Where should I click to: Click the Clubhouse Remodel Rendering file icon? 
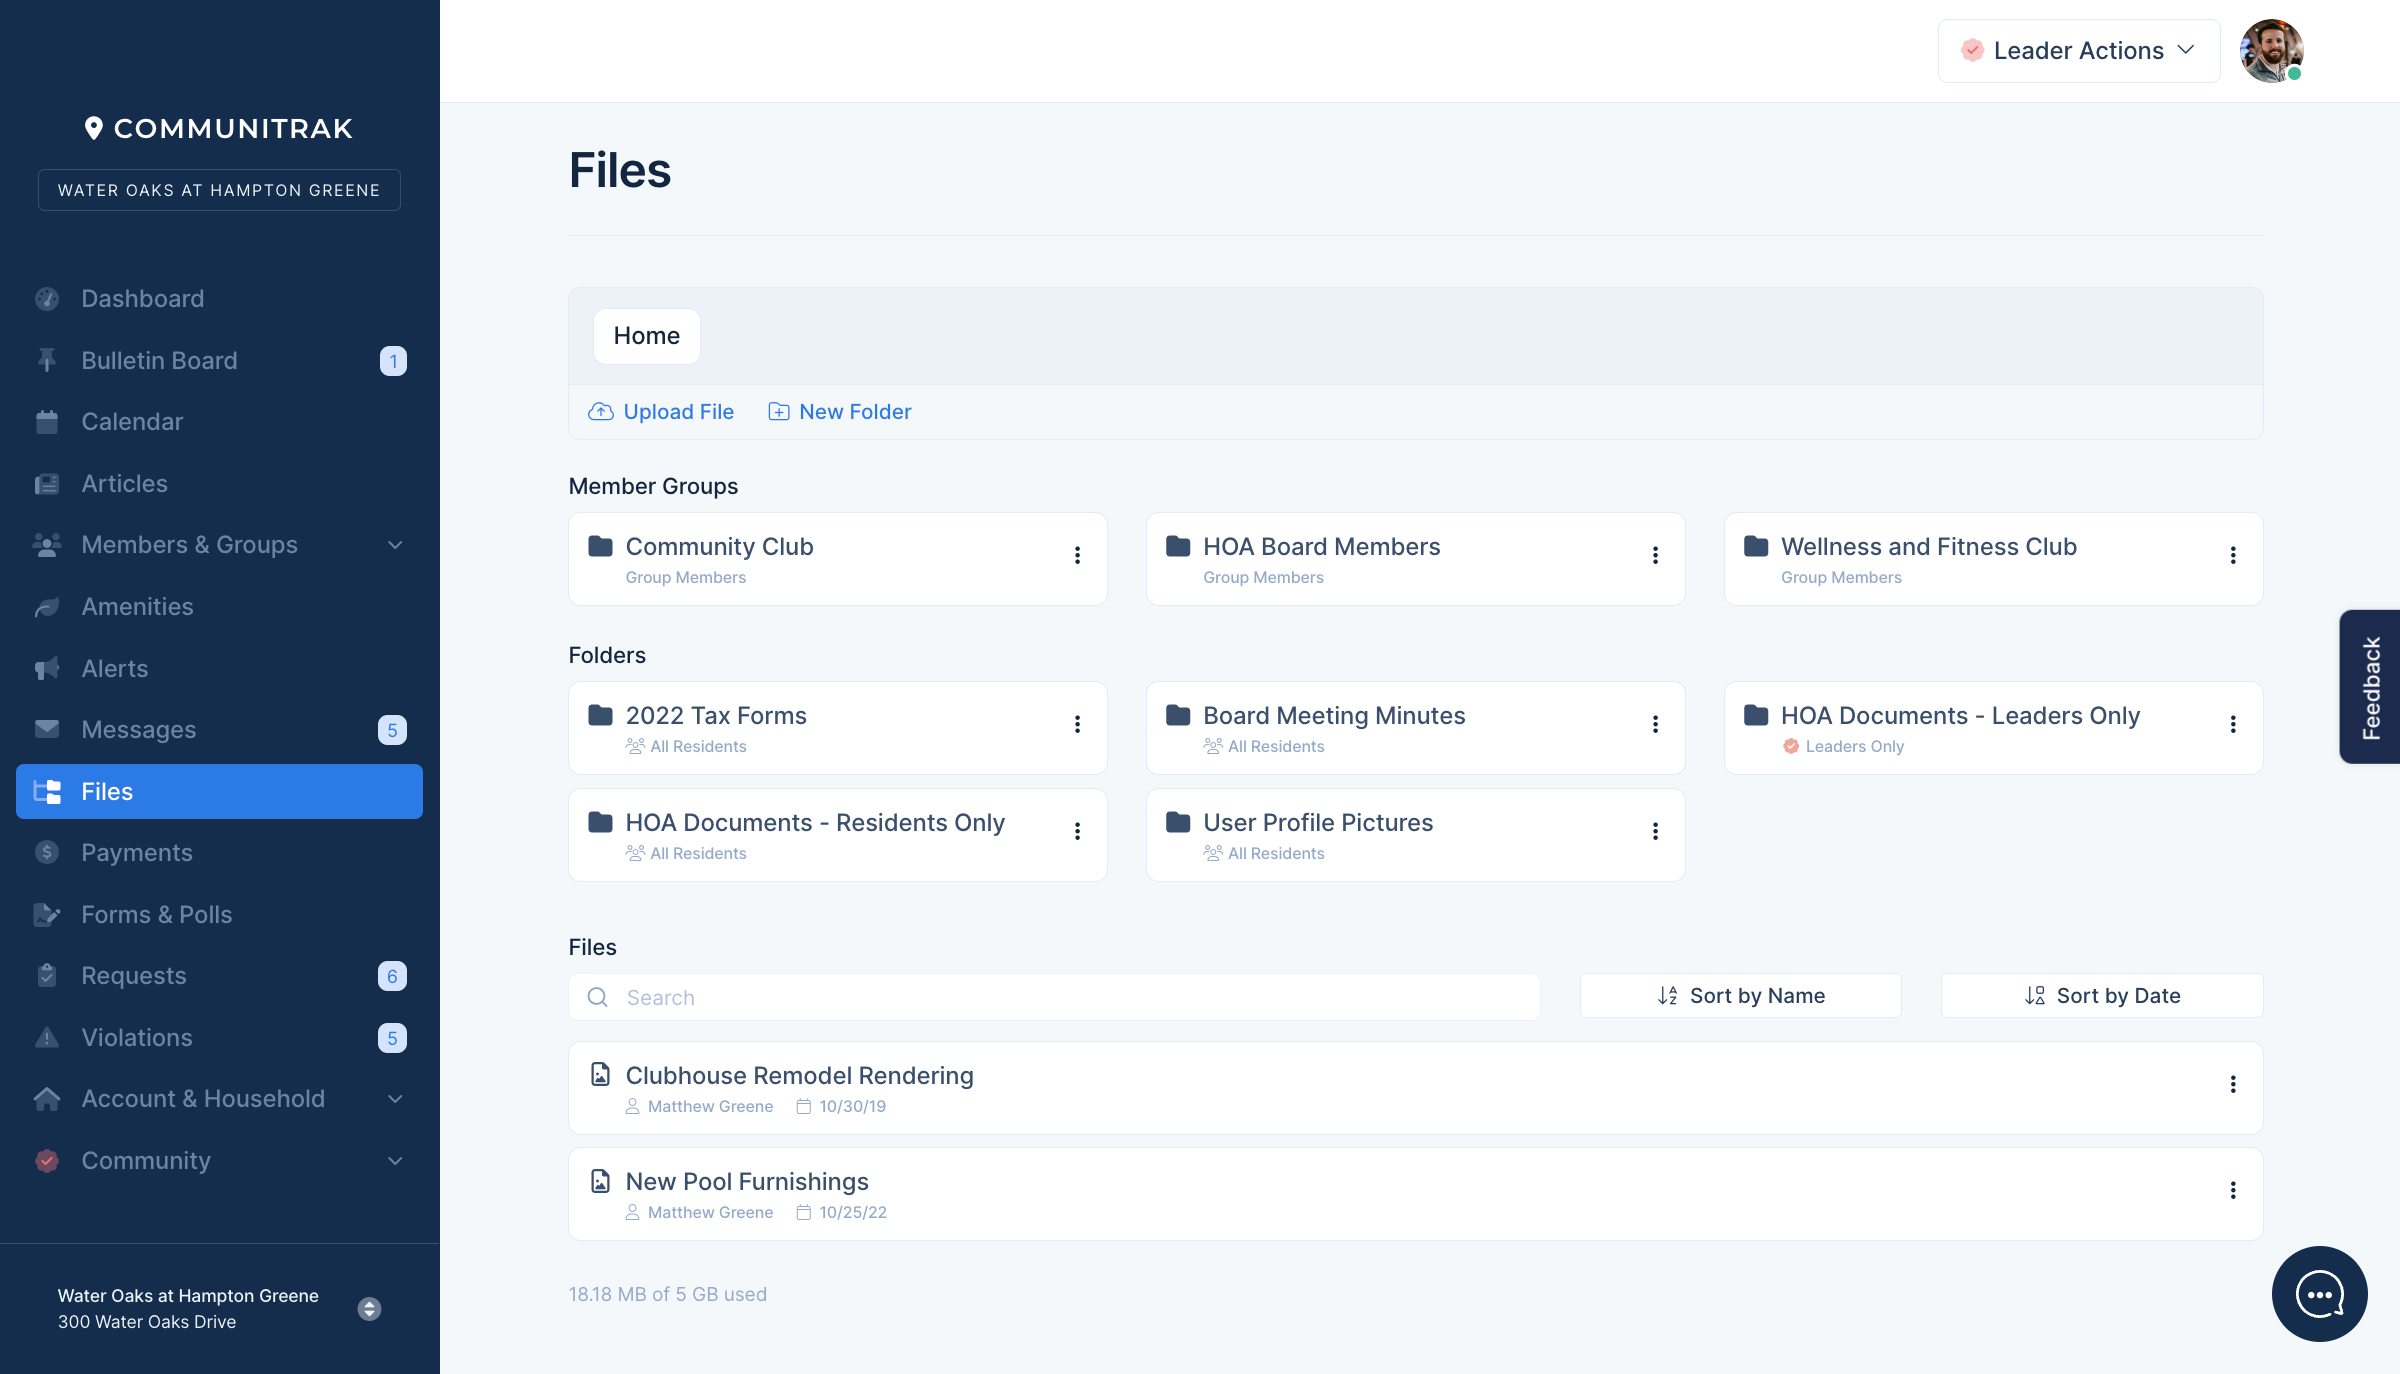(600, 1075)
